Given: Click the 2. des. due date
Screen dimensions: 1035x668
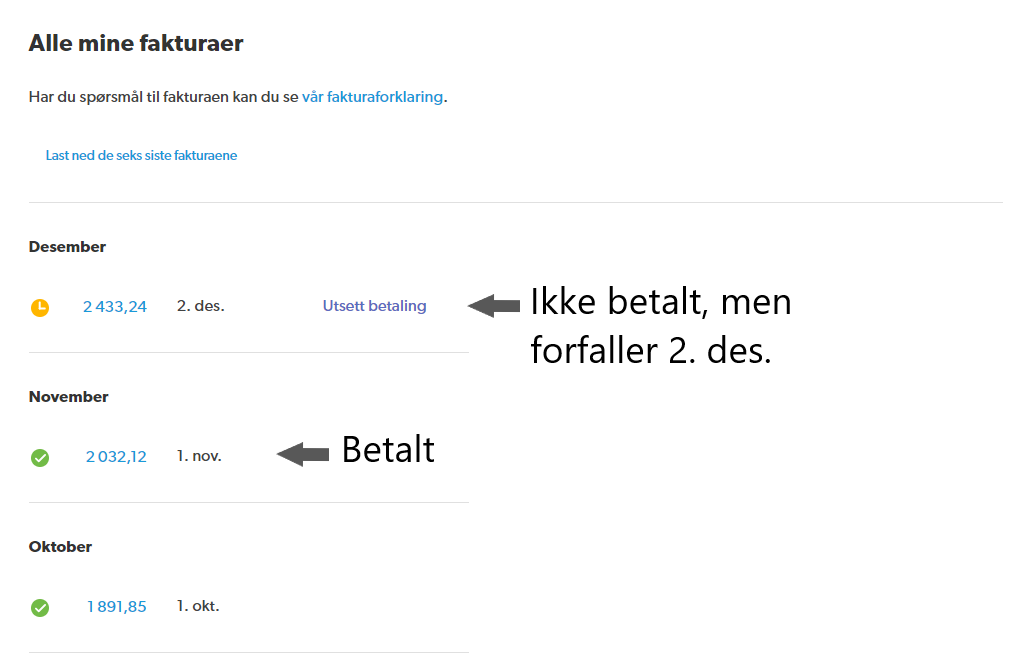Looking at the screenshot, I should coord(201,306).
